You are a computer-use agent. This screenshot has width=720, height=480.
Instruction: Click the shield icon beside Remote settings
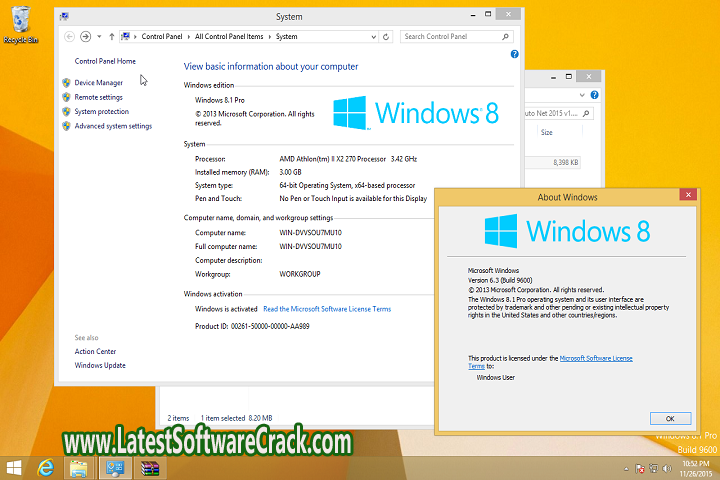tap(66, 97)
